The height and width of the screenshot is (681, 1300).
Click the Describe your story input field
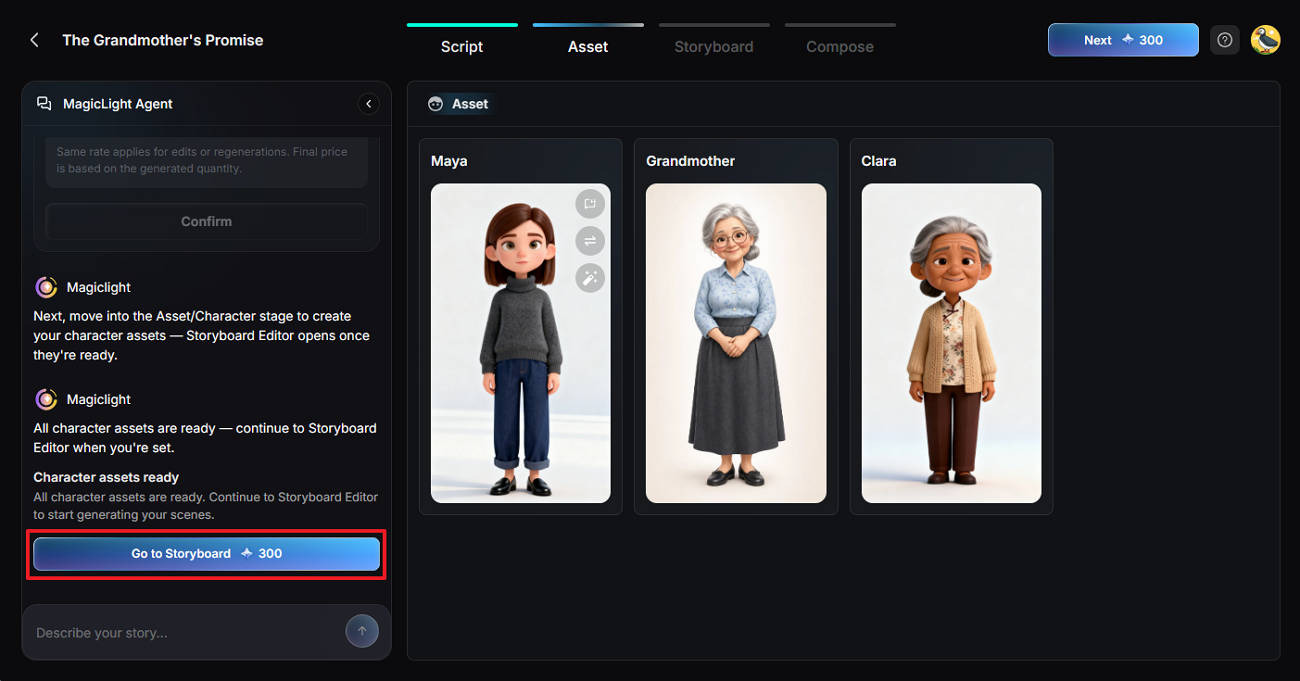tap(185, 632)
